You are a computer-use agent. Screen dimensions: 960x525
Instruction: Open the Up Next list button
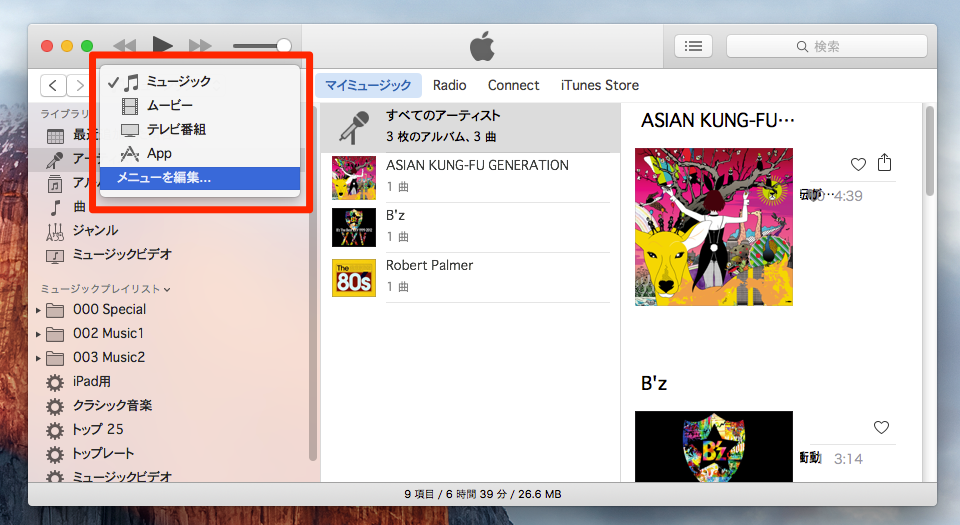coord(693,46)
